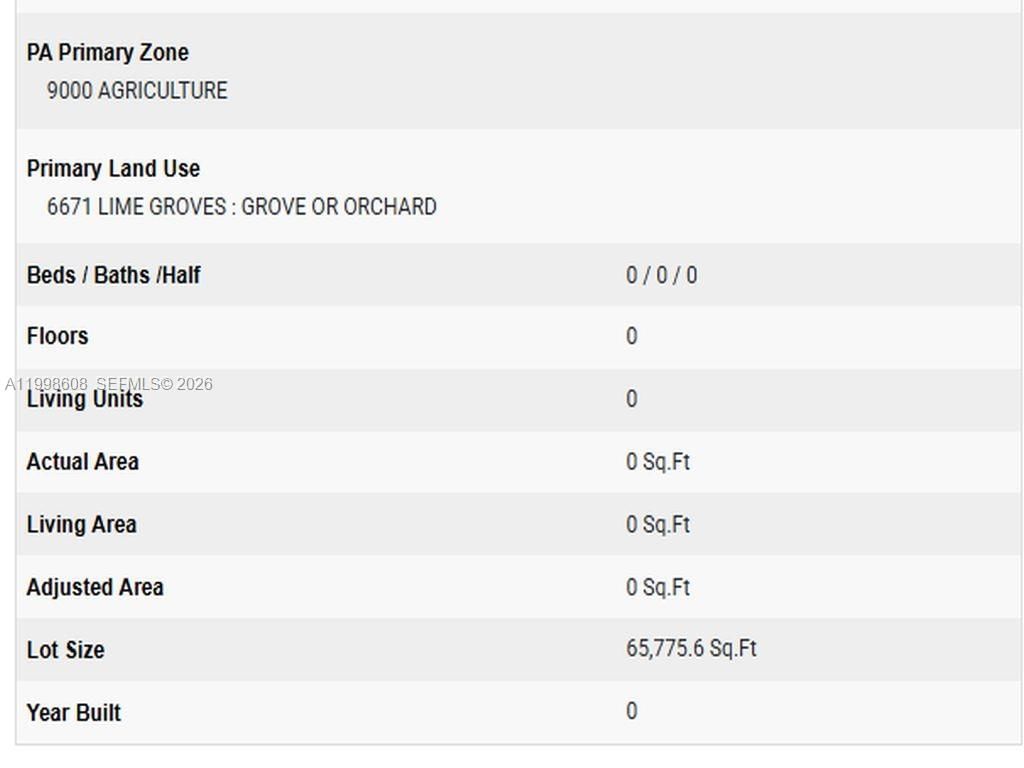Select the Living Area 0 Sq.Ft value
1024x768 pixels.
click(658, 525)
